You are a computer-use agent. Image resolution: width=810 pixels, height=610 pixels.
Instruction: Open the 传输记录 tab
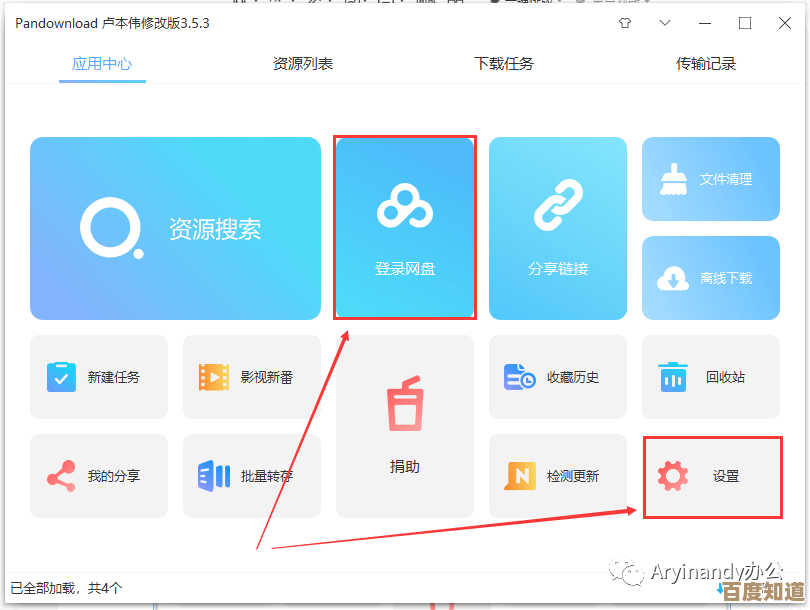coord(706,64)
